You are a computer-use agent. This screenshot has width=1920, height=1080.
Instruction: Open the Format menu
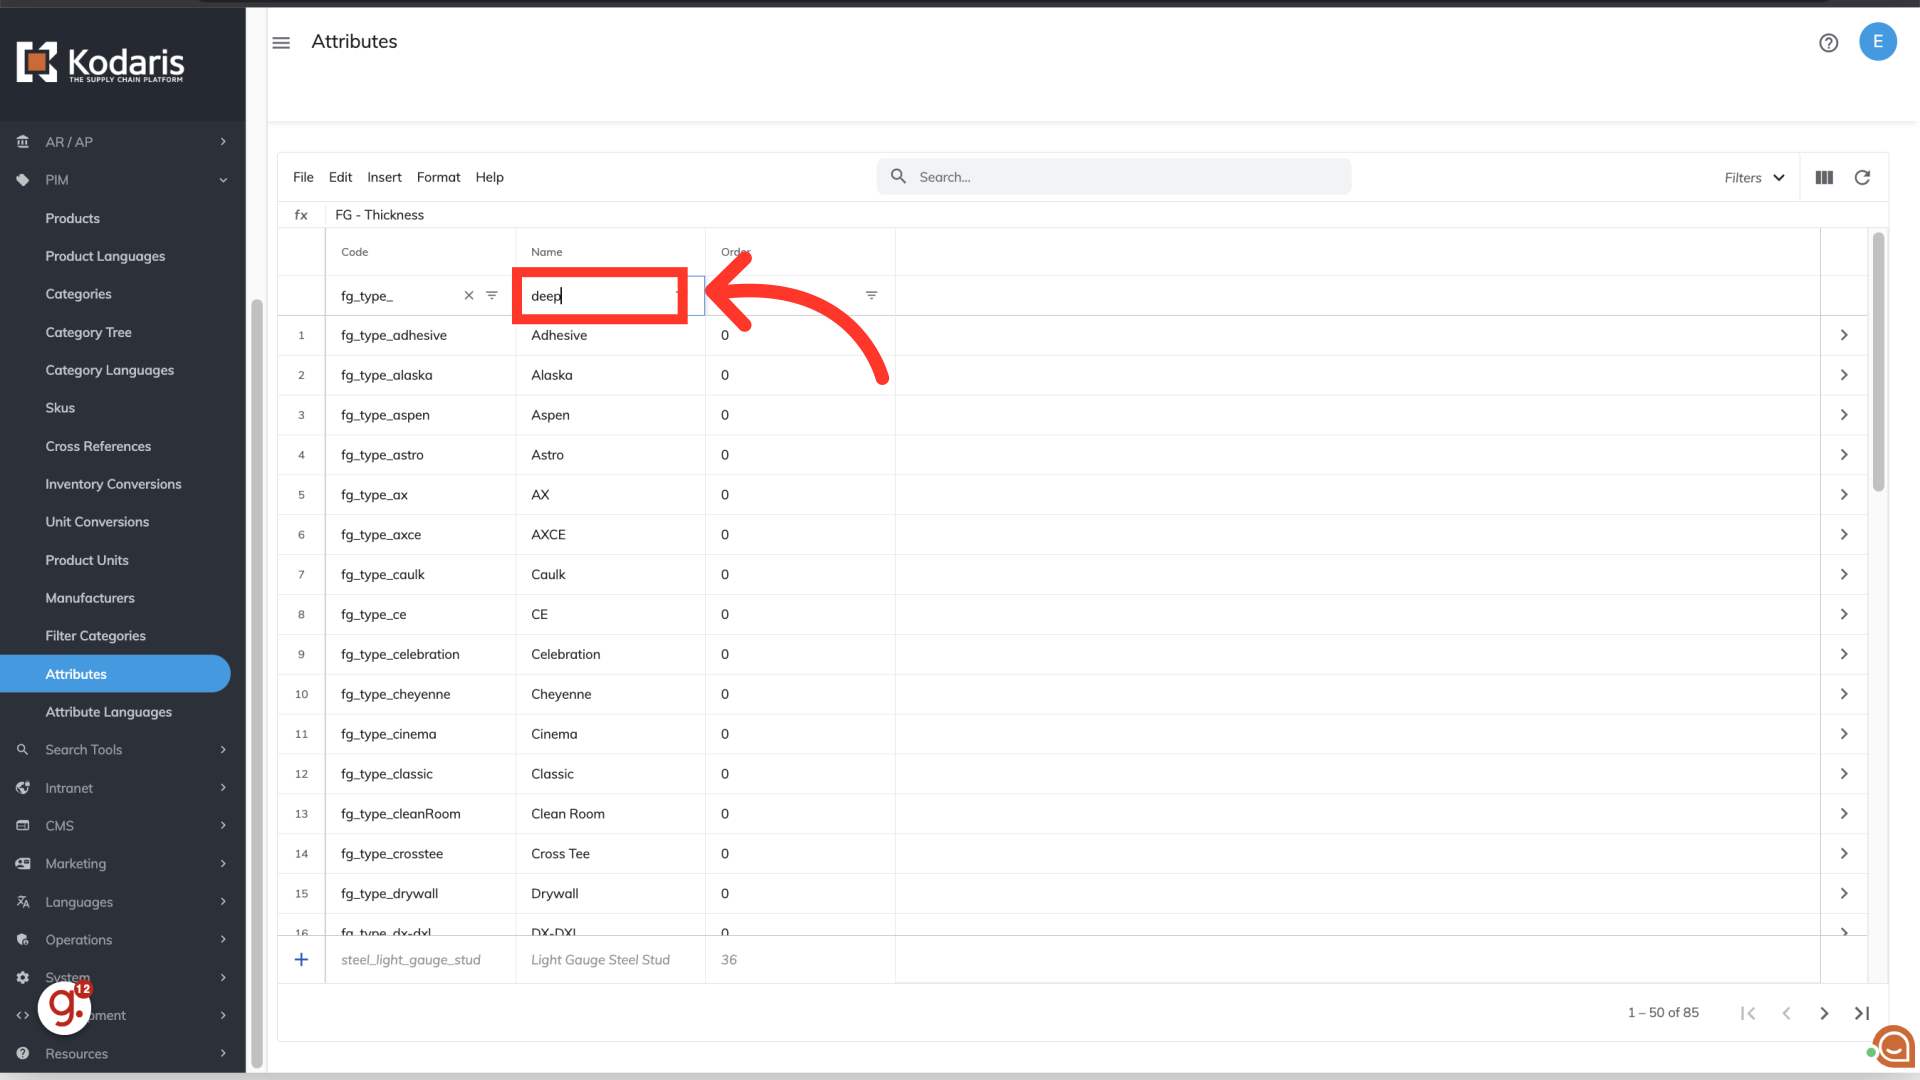coord(438,177)
